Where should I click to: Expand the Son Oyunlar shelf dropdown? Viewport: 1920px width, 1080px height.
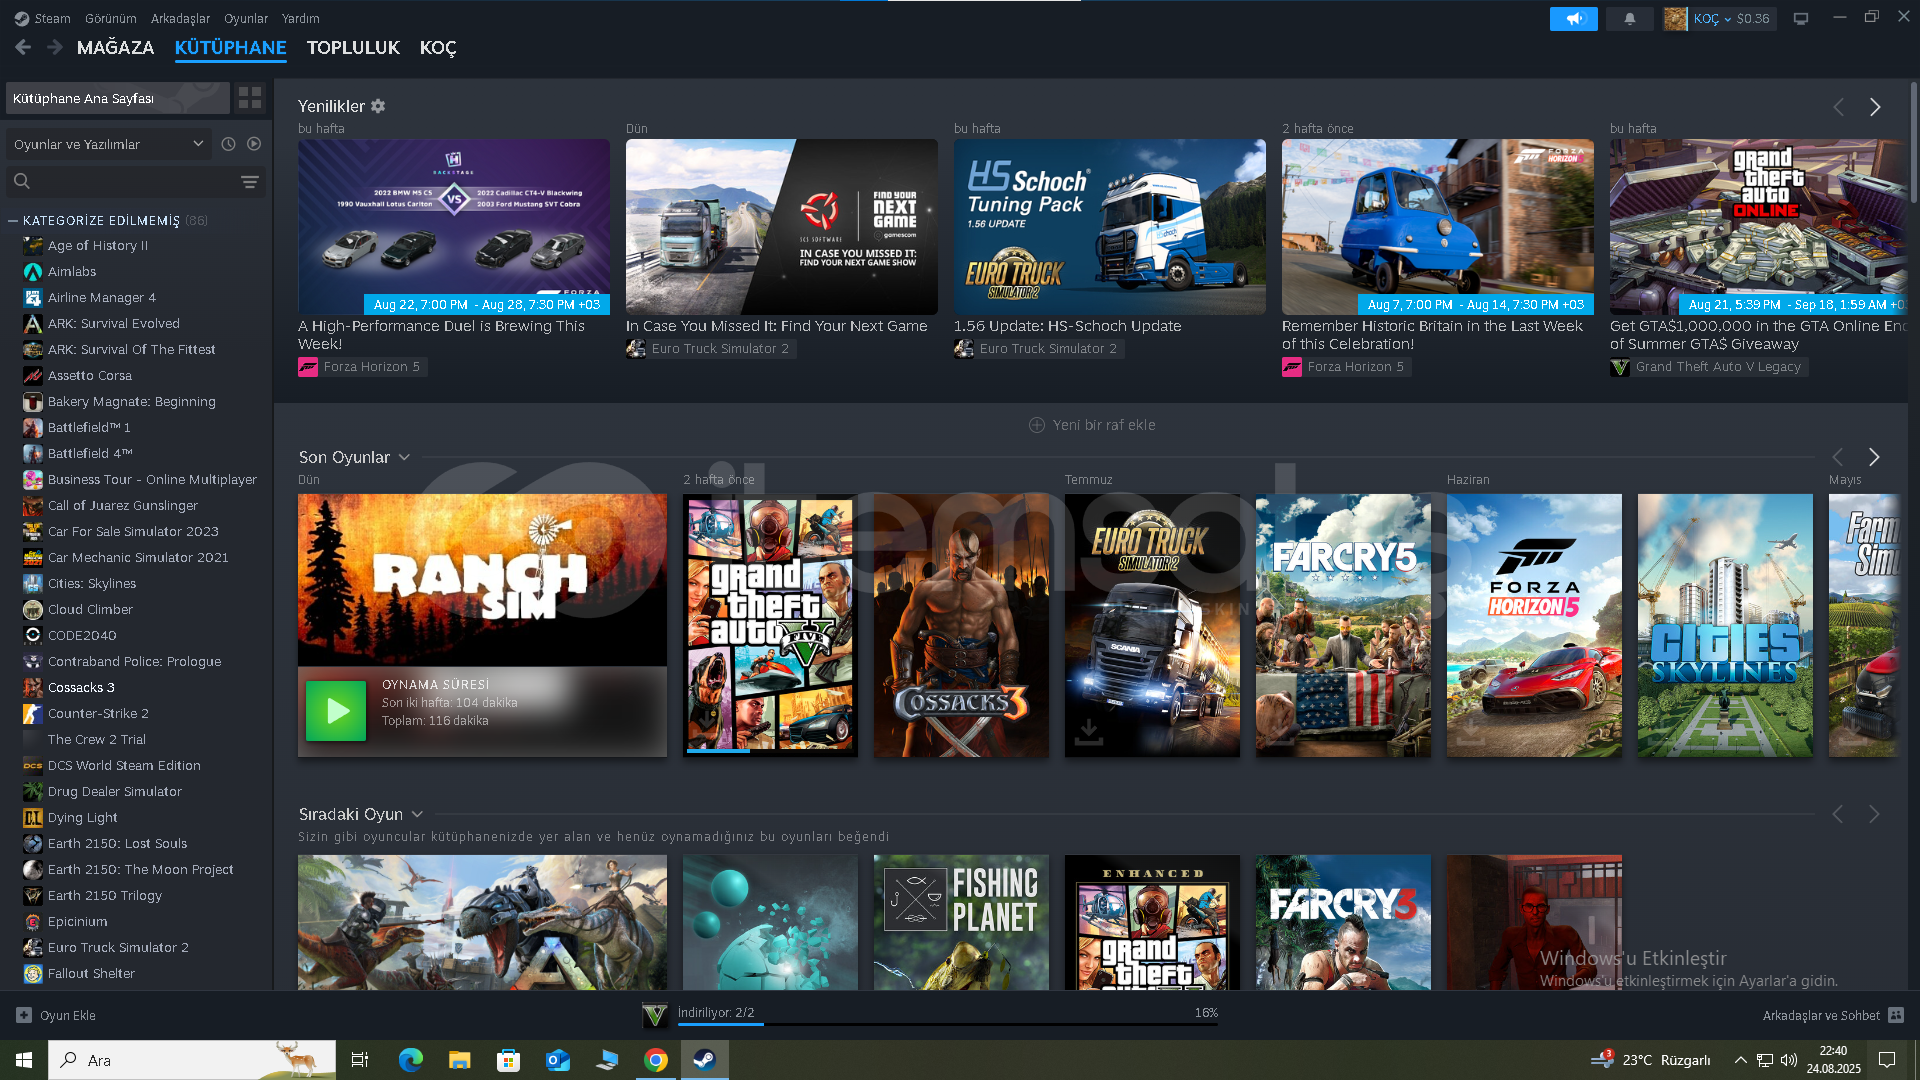pos(404,457)
